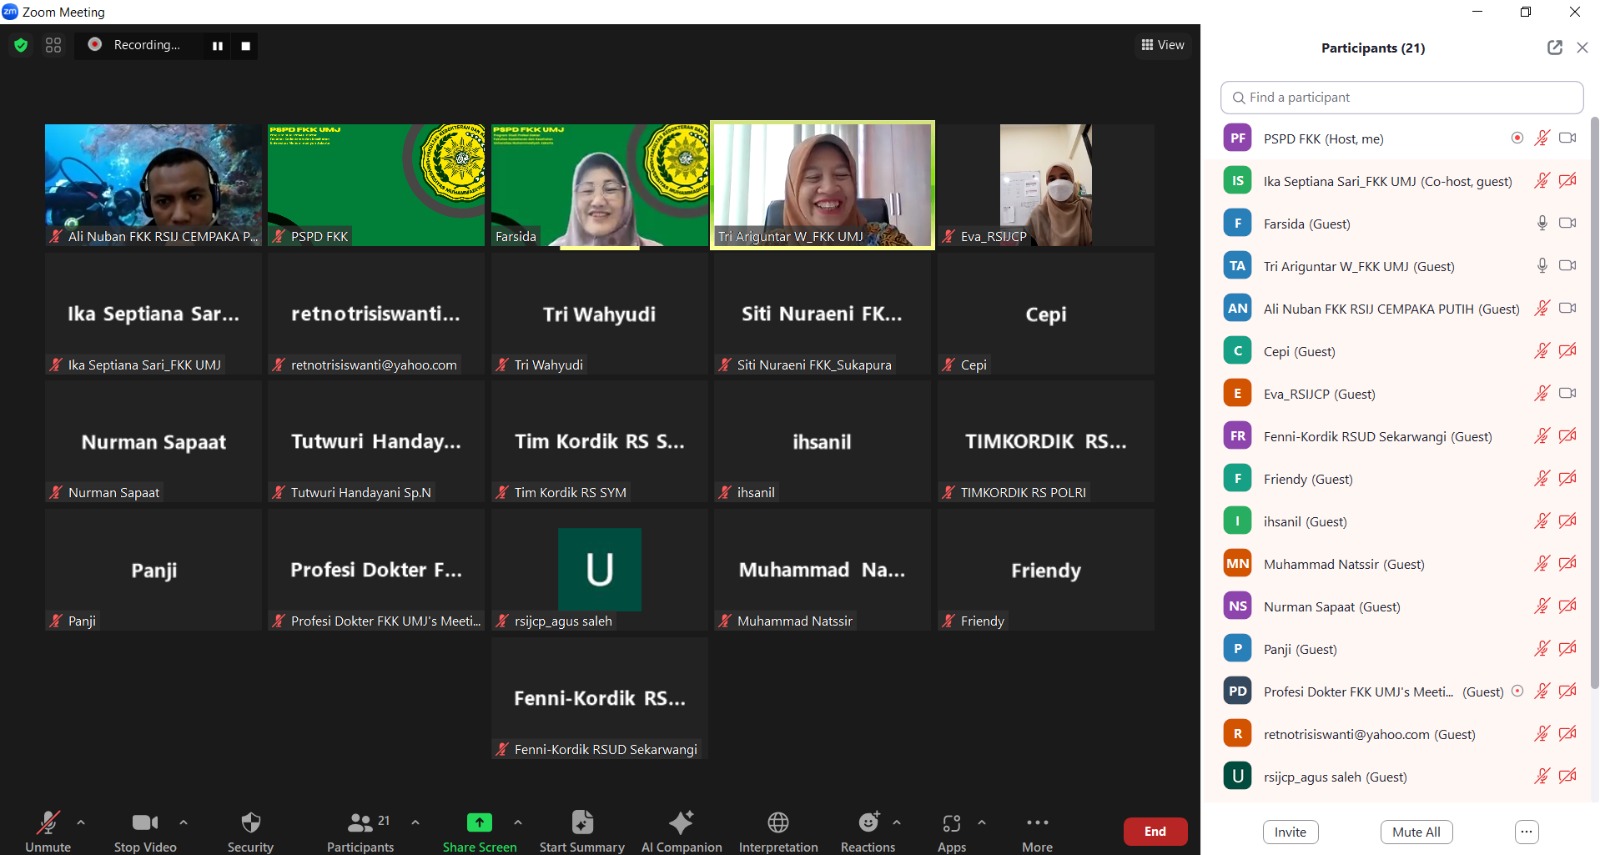Screen dimensions: 1600x855
Task: Toggle microphone for PSPD FKK host row
Action: [x=1542, y=138]
